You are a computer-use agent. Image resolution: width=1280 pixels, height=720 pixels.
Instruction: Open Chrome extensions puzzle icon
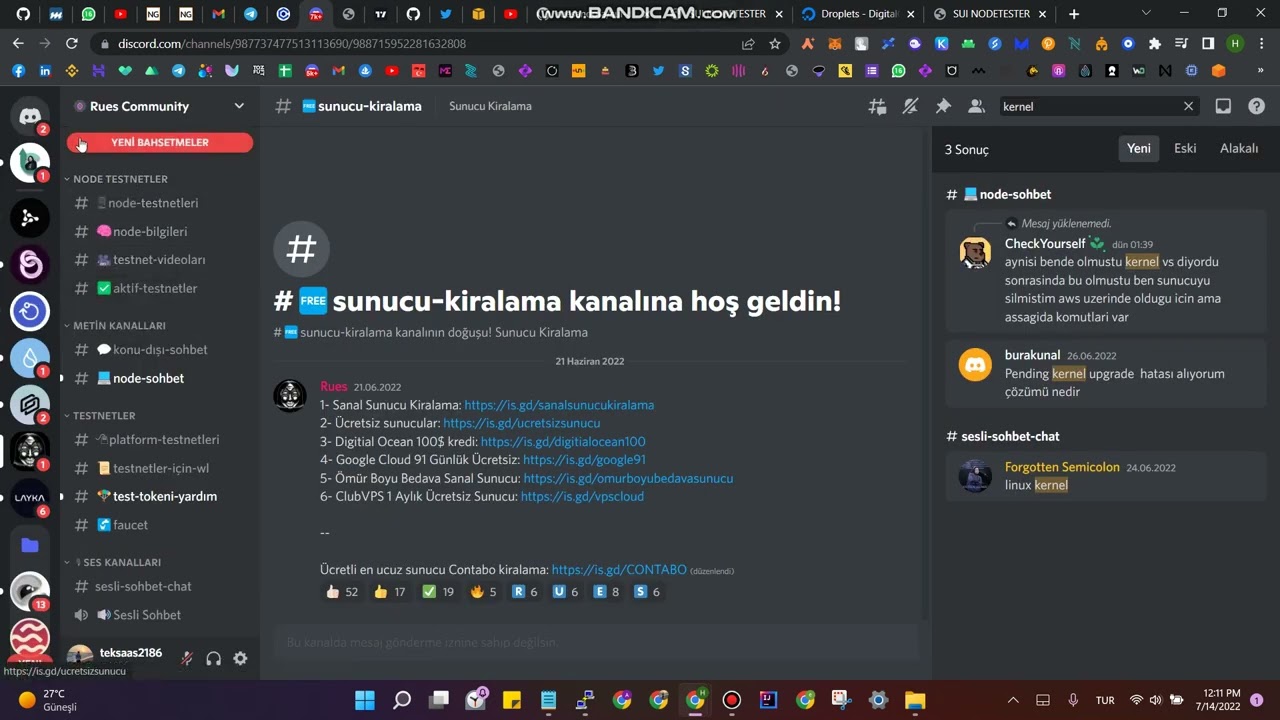point(1155,44)
